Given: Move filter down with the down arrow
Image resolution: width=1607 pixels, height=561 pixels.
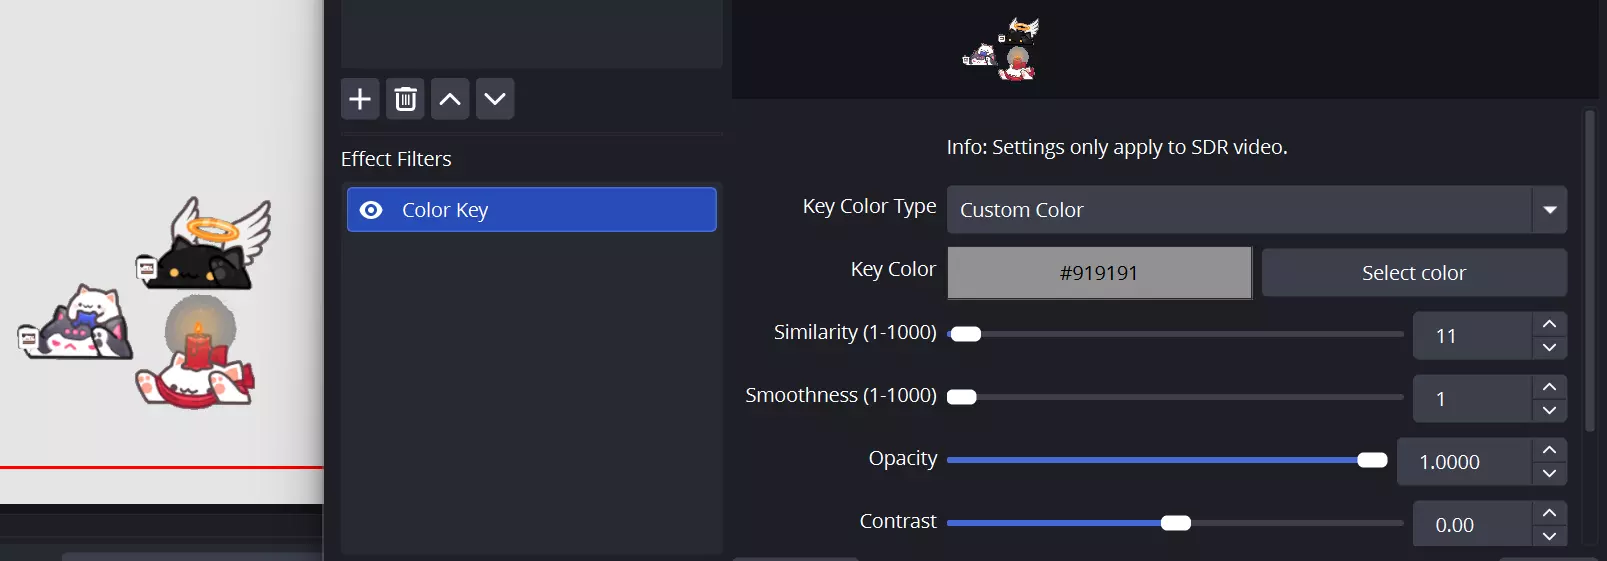Looking at the screenshot, I should coord(495,99).
